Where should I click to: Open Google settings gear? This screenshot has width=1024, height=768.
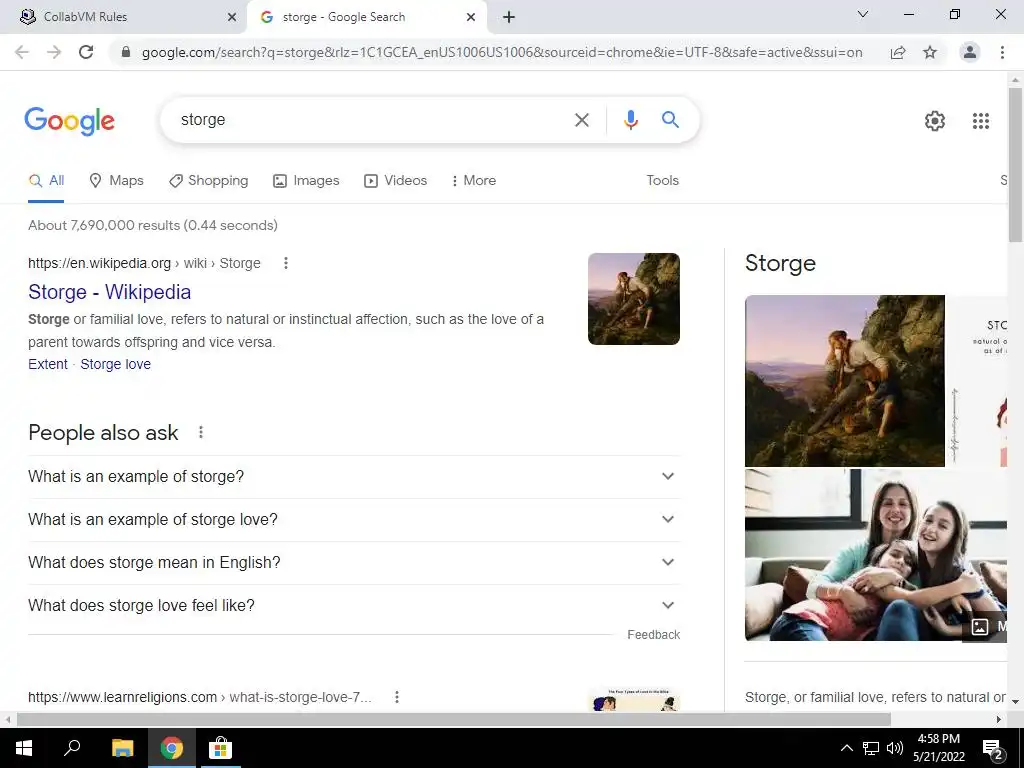point(935,121)
